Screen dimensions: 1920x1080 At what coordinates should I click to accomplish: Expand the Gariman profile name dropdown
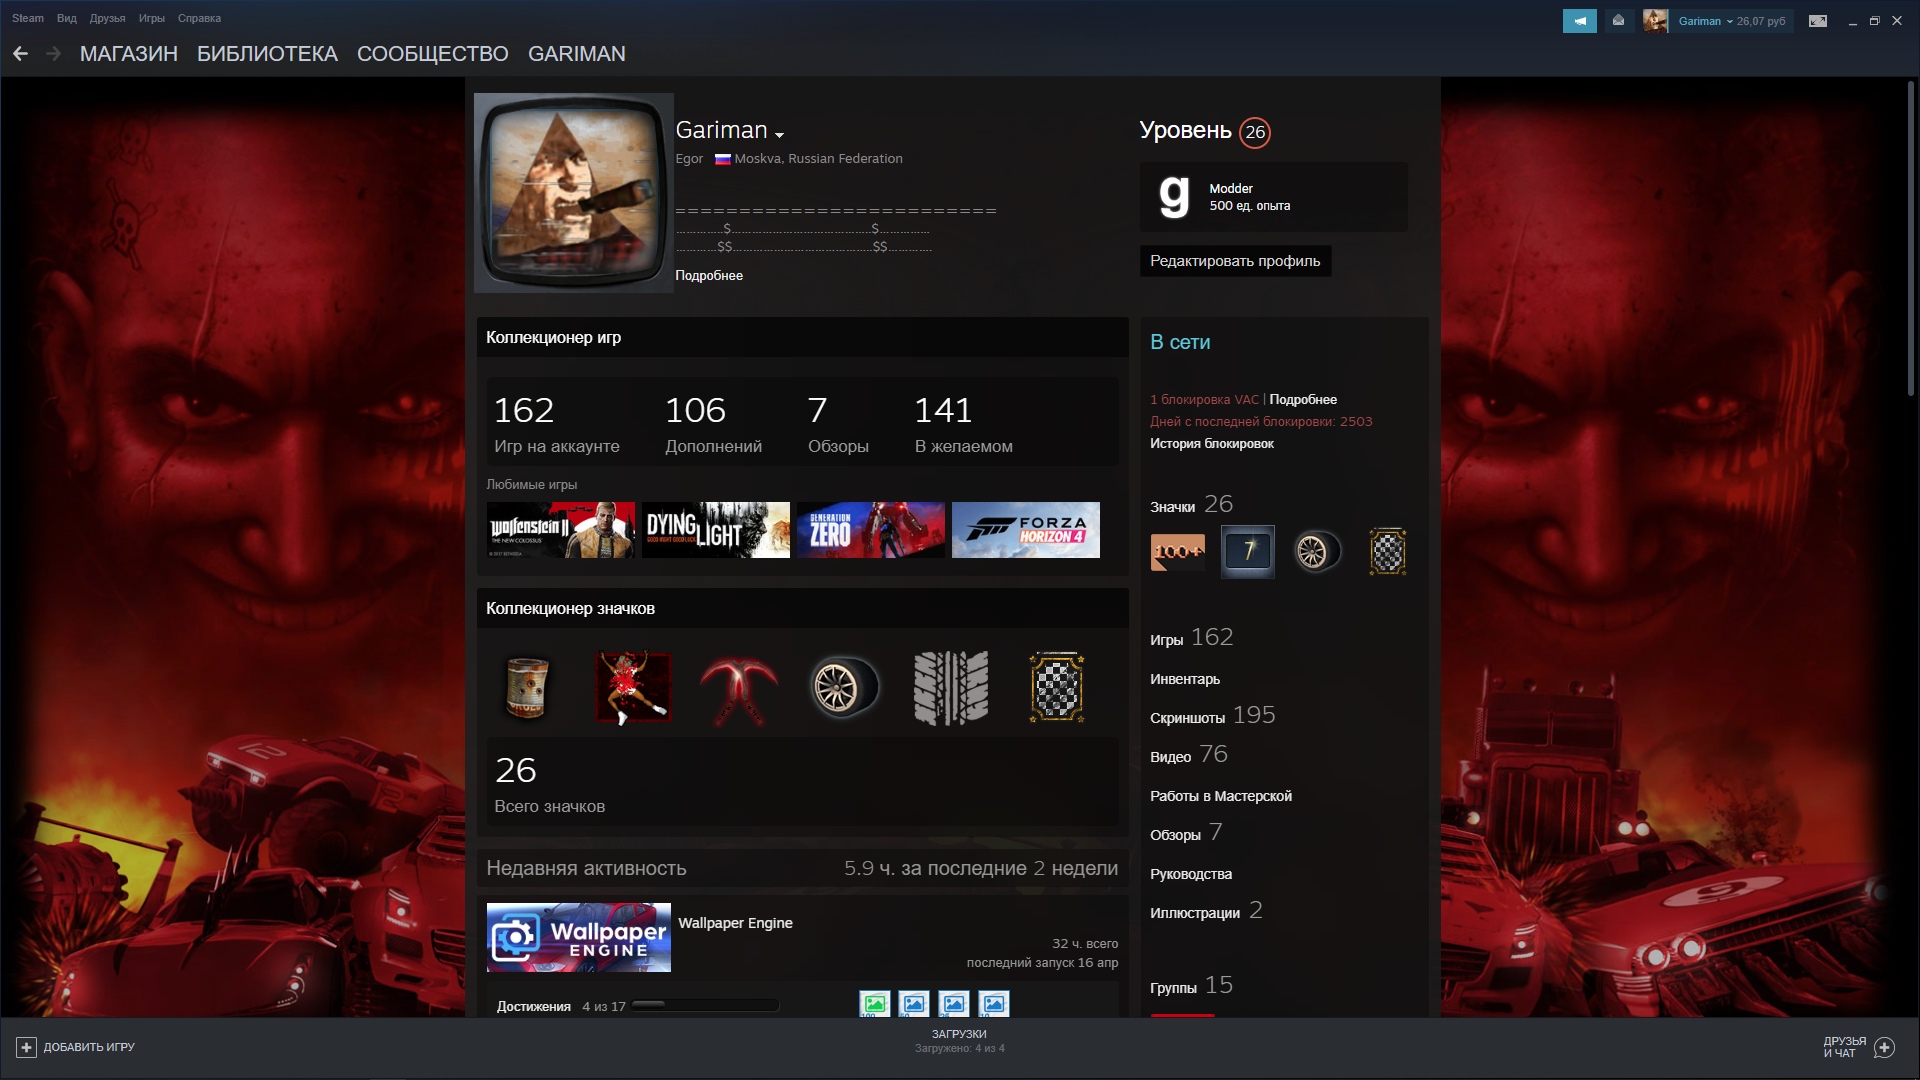[x=779, y=134]
